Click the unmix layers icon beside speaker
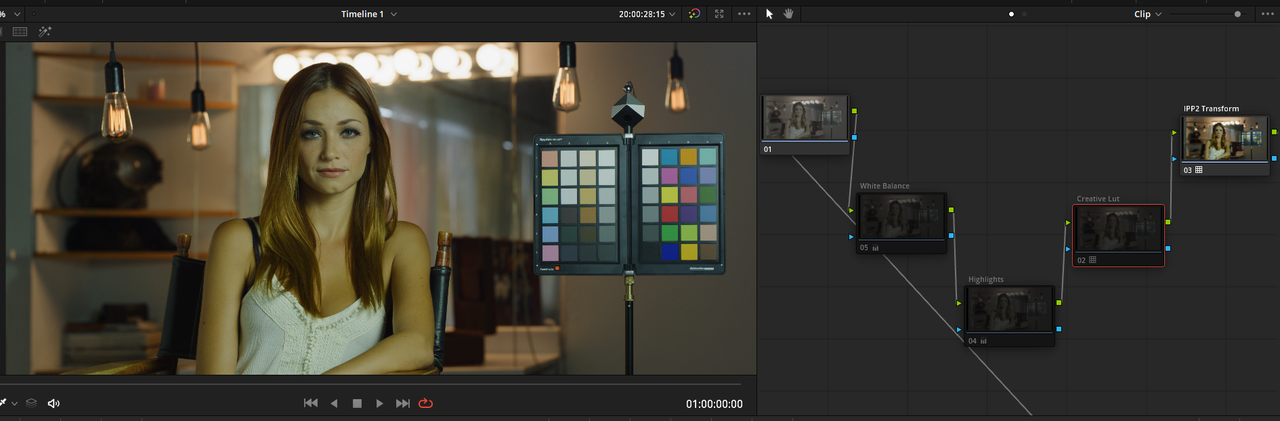Viewport: 1280px width, 421px height. 31,403
